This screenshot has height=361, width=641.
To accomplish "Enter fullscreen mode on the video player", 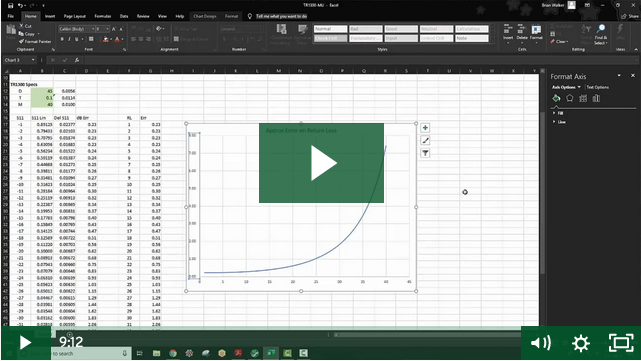I will pos(621,343).
